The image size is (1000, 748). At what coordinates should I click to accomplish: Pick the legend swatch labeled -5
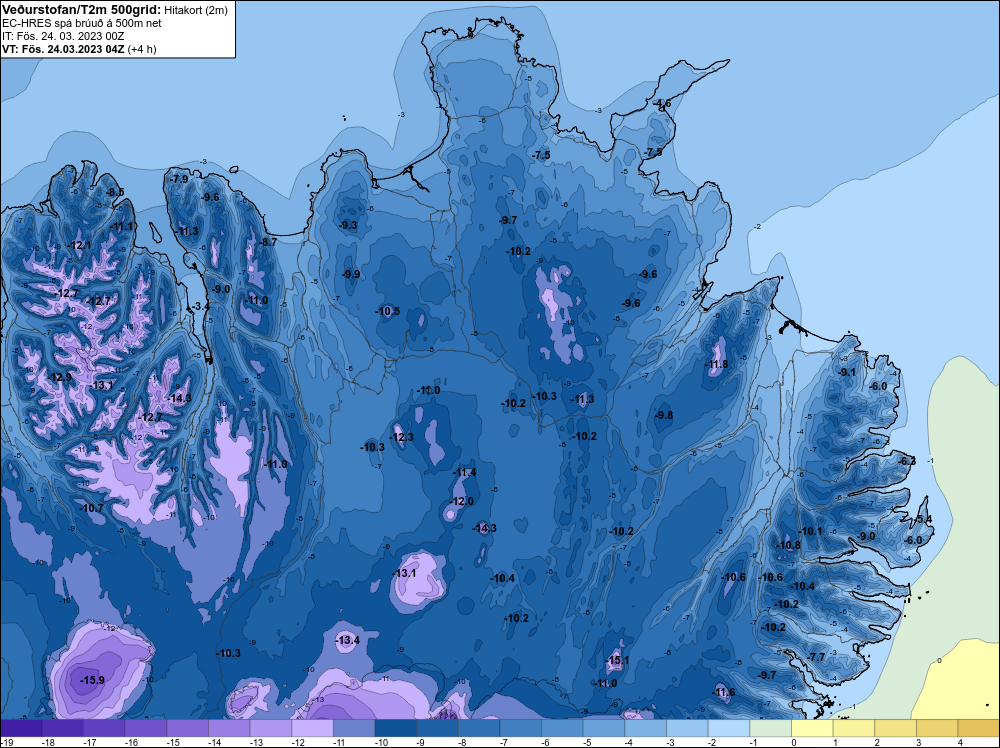coord(604,728)
